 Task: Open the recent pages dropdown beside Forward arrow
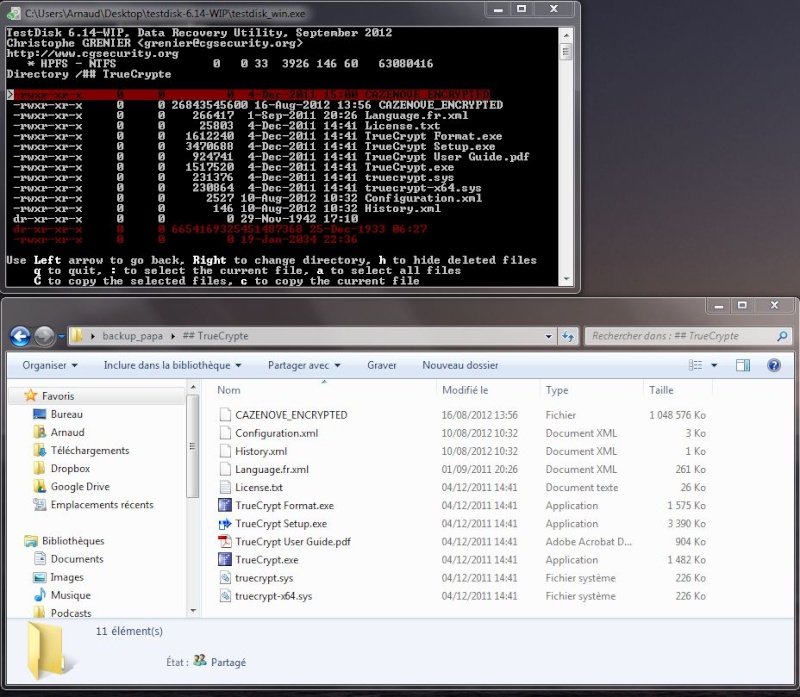(62, 336)
